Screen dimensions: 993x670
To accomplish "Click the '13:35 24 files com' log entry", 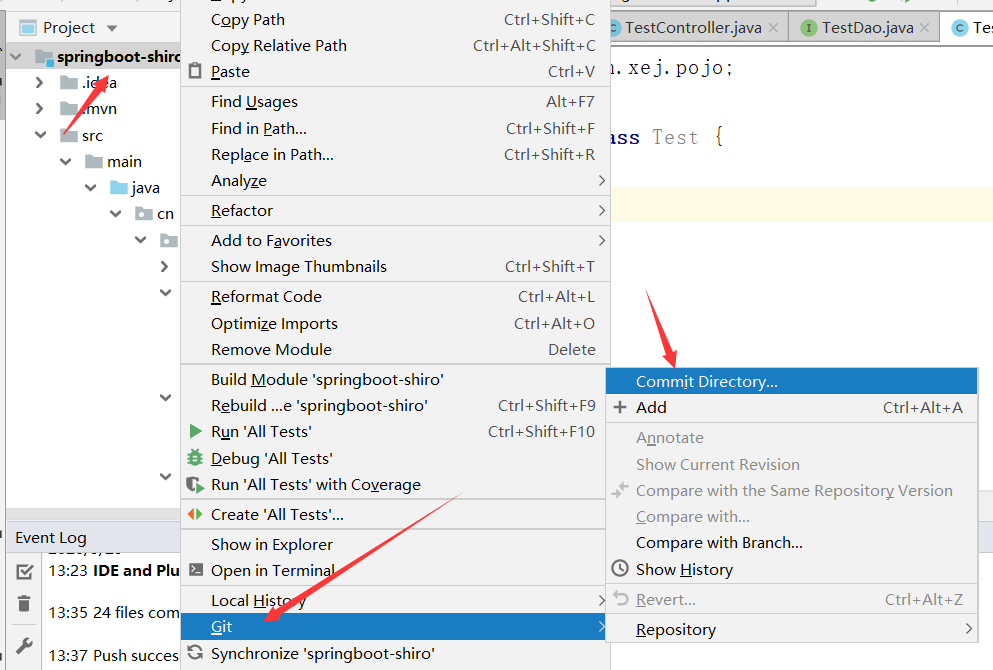I will 113,612.
